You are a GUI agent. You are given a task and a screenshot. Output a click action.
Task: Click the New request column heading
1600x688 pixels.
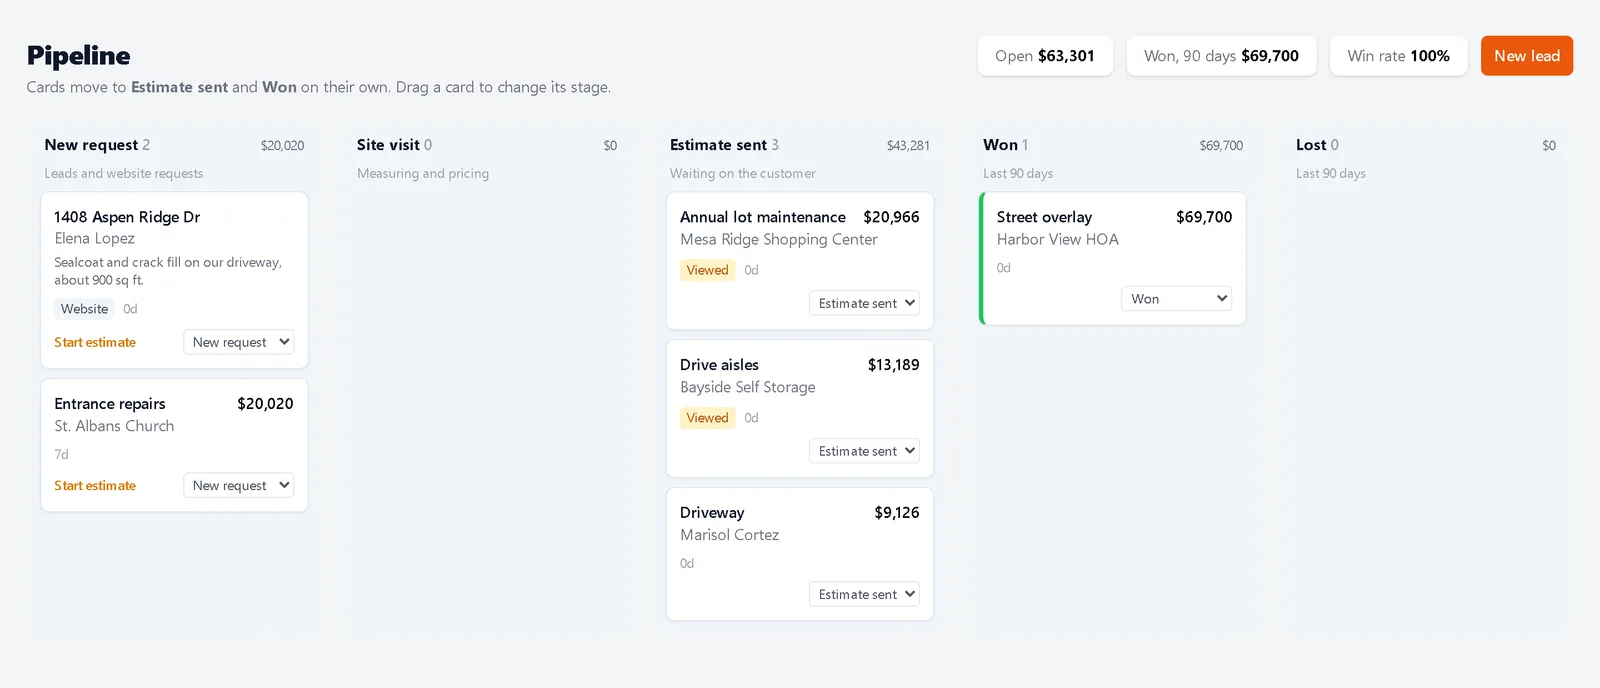[91, 145]
